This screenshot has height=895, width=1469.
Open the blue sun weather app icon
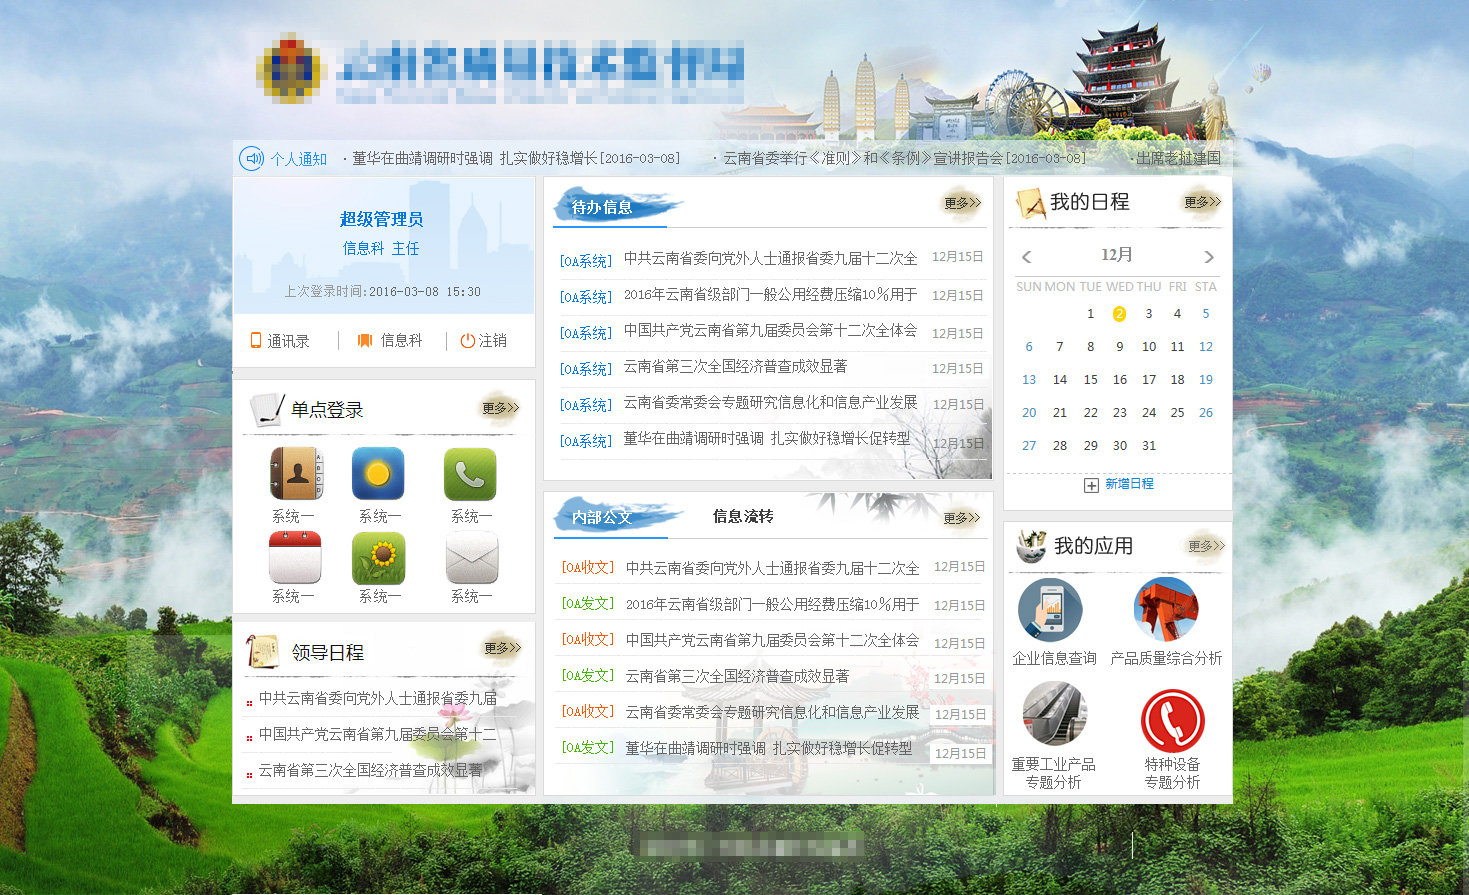378,473
